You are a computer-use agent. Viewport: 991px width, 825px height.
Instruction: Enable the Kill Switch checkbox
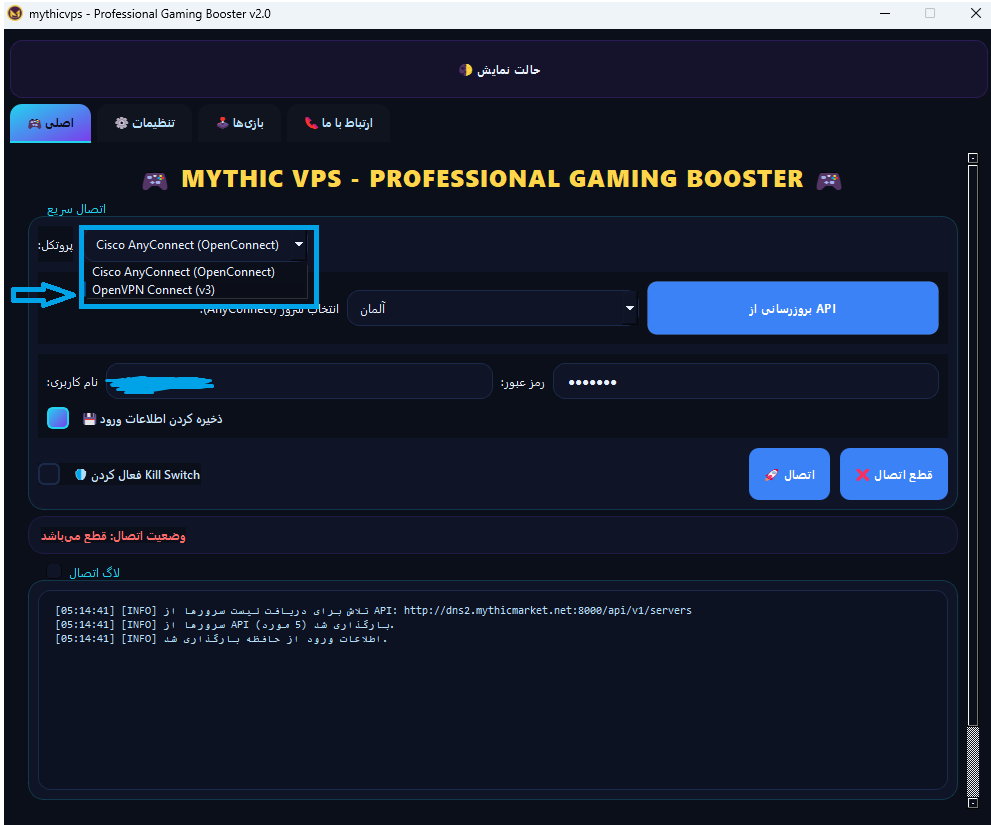[49, 474]
